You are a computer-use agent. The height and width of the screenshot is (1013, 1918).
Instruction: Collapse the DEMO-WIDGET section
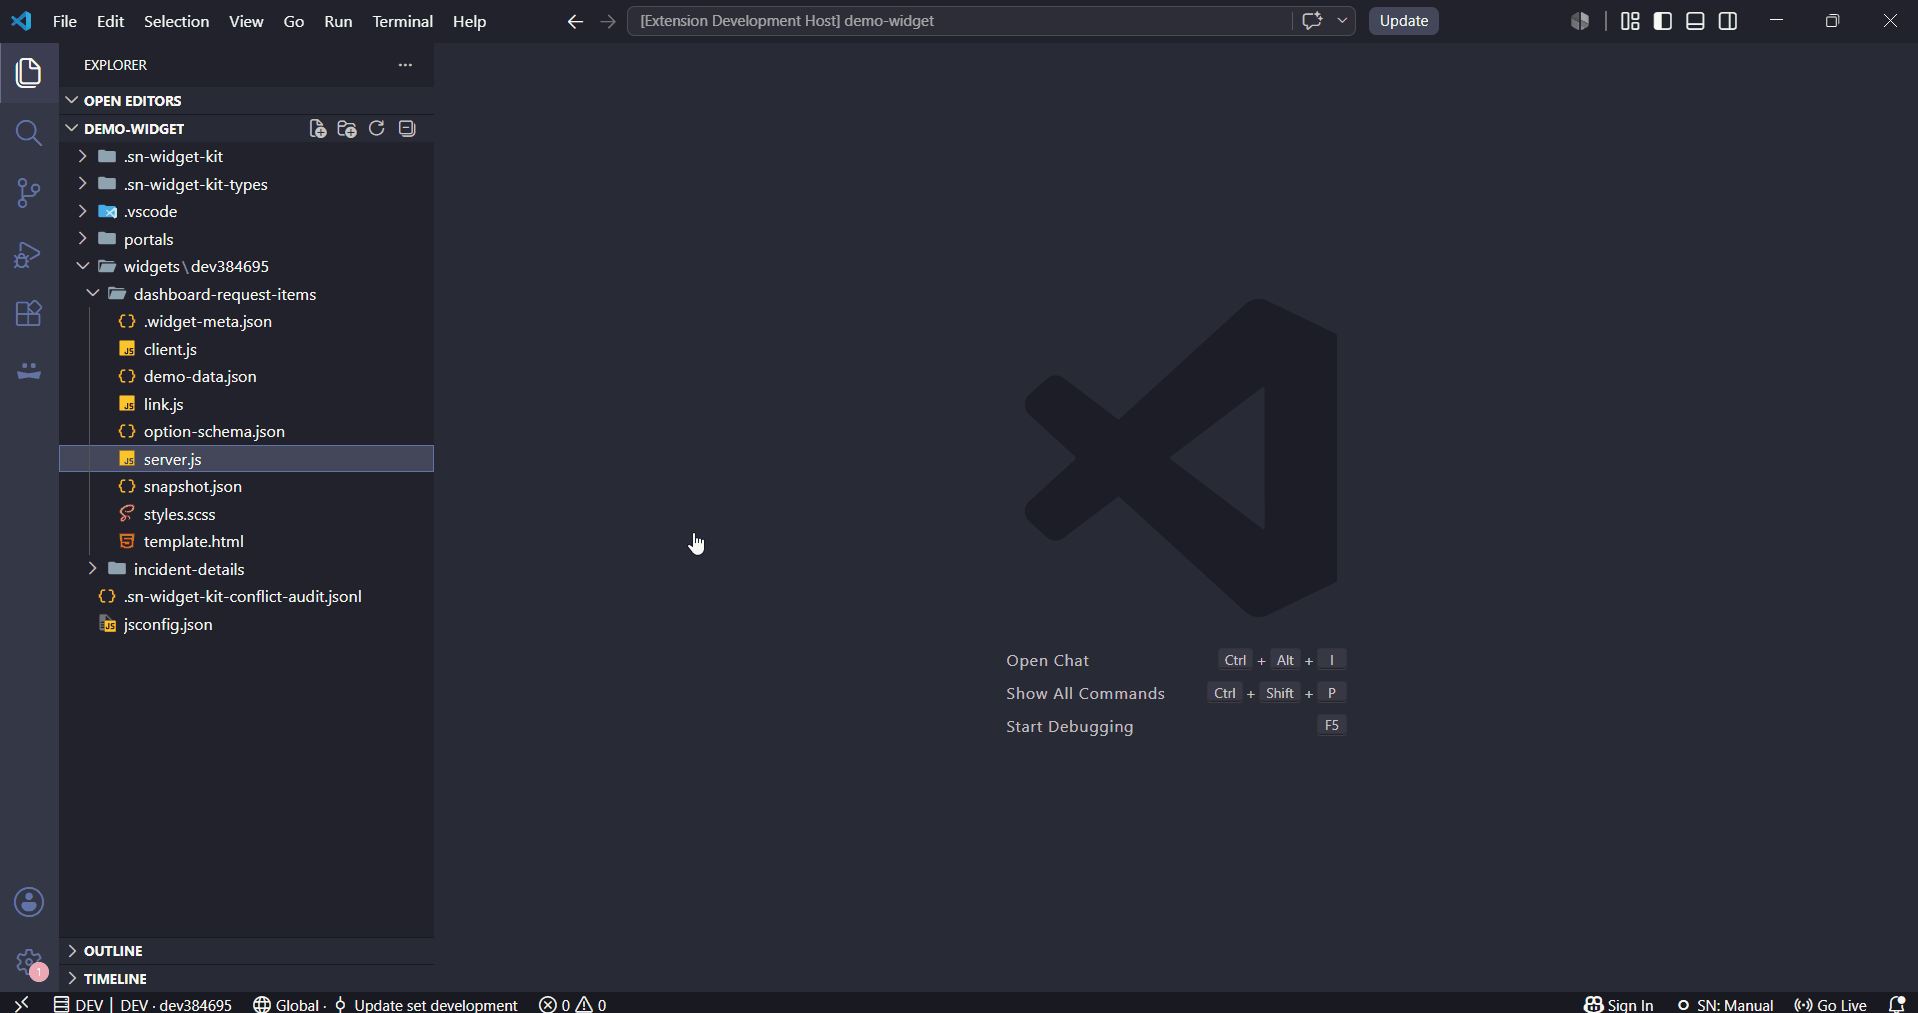pos(184,128)
